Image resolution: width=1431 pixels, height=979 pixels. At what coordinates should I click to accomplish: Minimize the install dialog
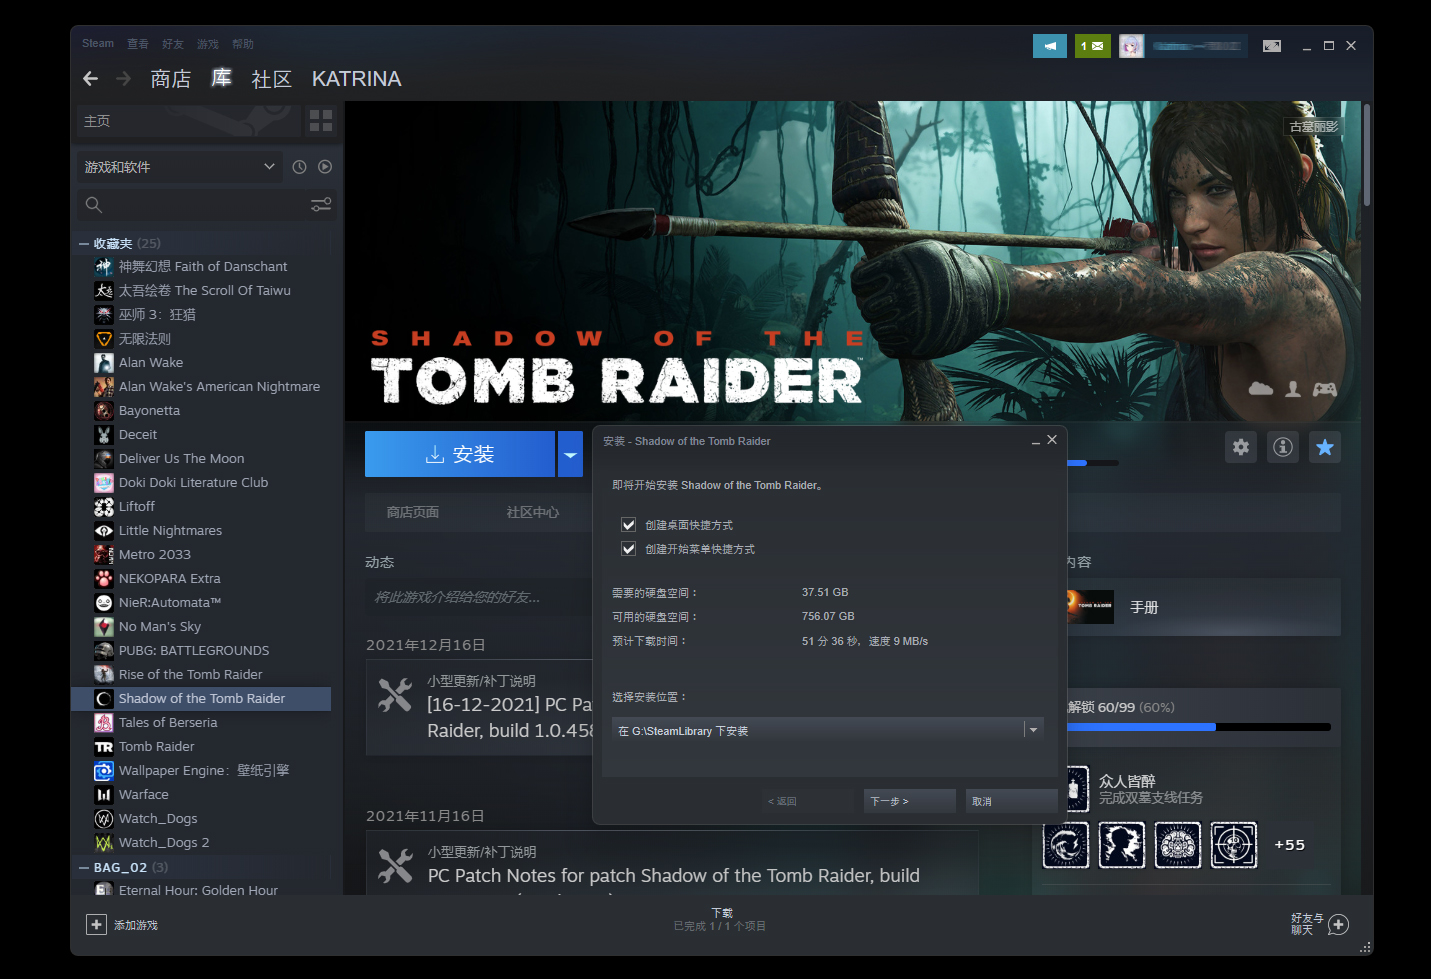click(1036, 441)
